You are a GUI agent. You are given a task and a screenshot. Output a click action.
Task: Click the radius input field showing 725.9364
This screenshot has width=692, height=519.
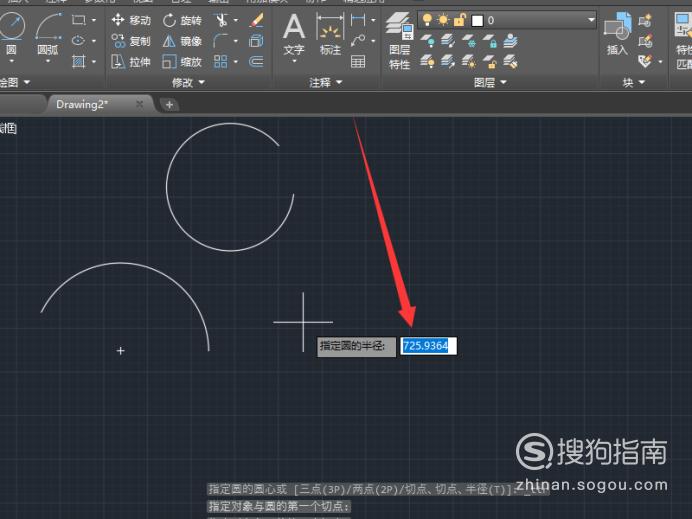428,346
